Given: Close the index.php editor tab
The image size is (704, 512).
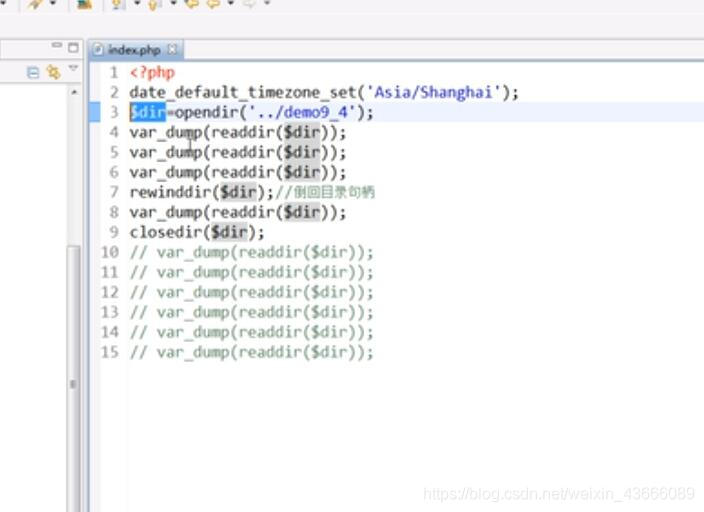Looking at the screenshot, I should (172, 49).
